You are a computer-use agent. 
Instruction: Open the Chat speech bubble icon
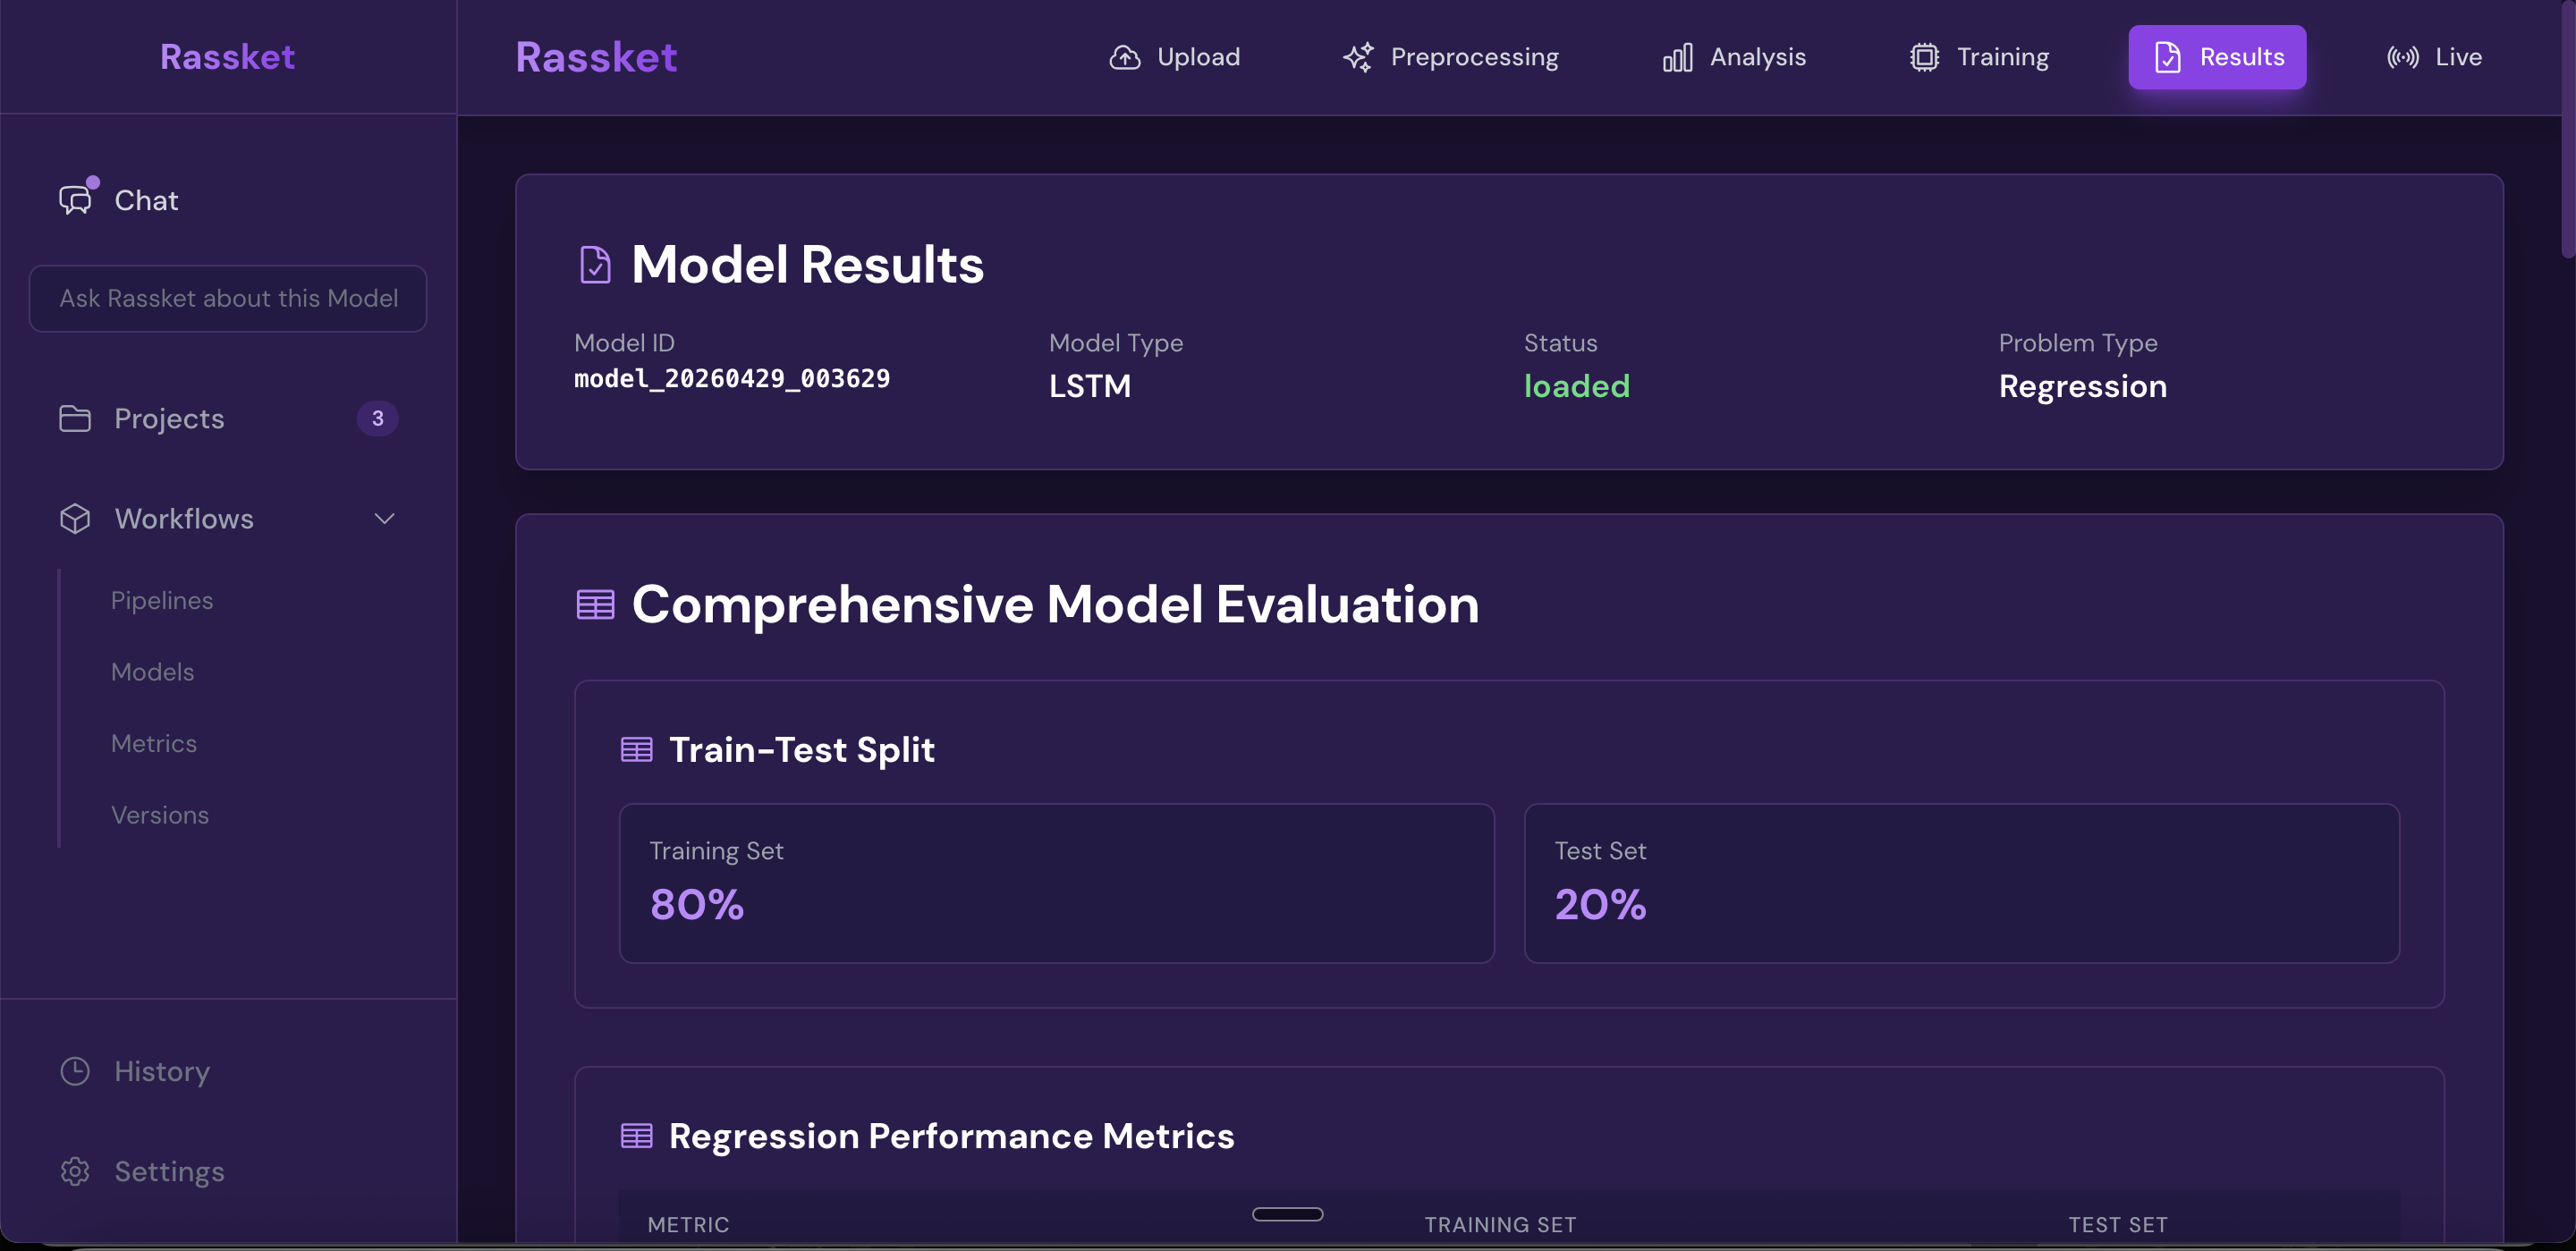(75, 200)
